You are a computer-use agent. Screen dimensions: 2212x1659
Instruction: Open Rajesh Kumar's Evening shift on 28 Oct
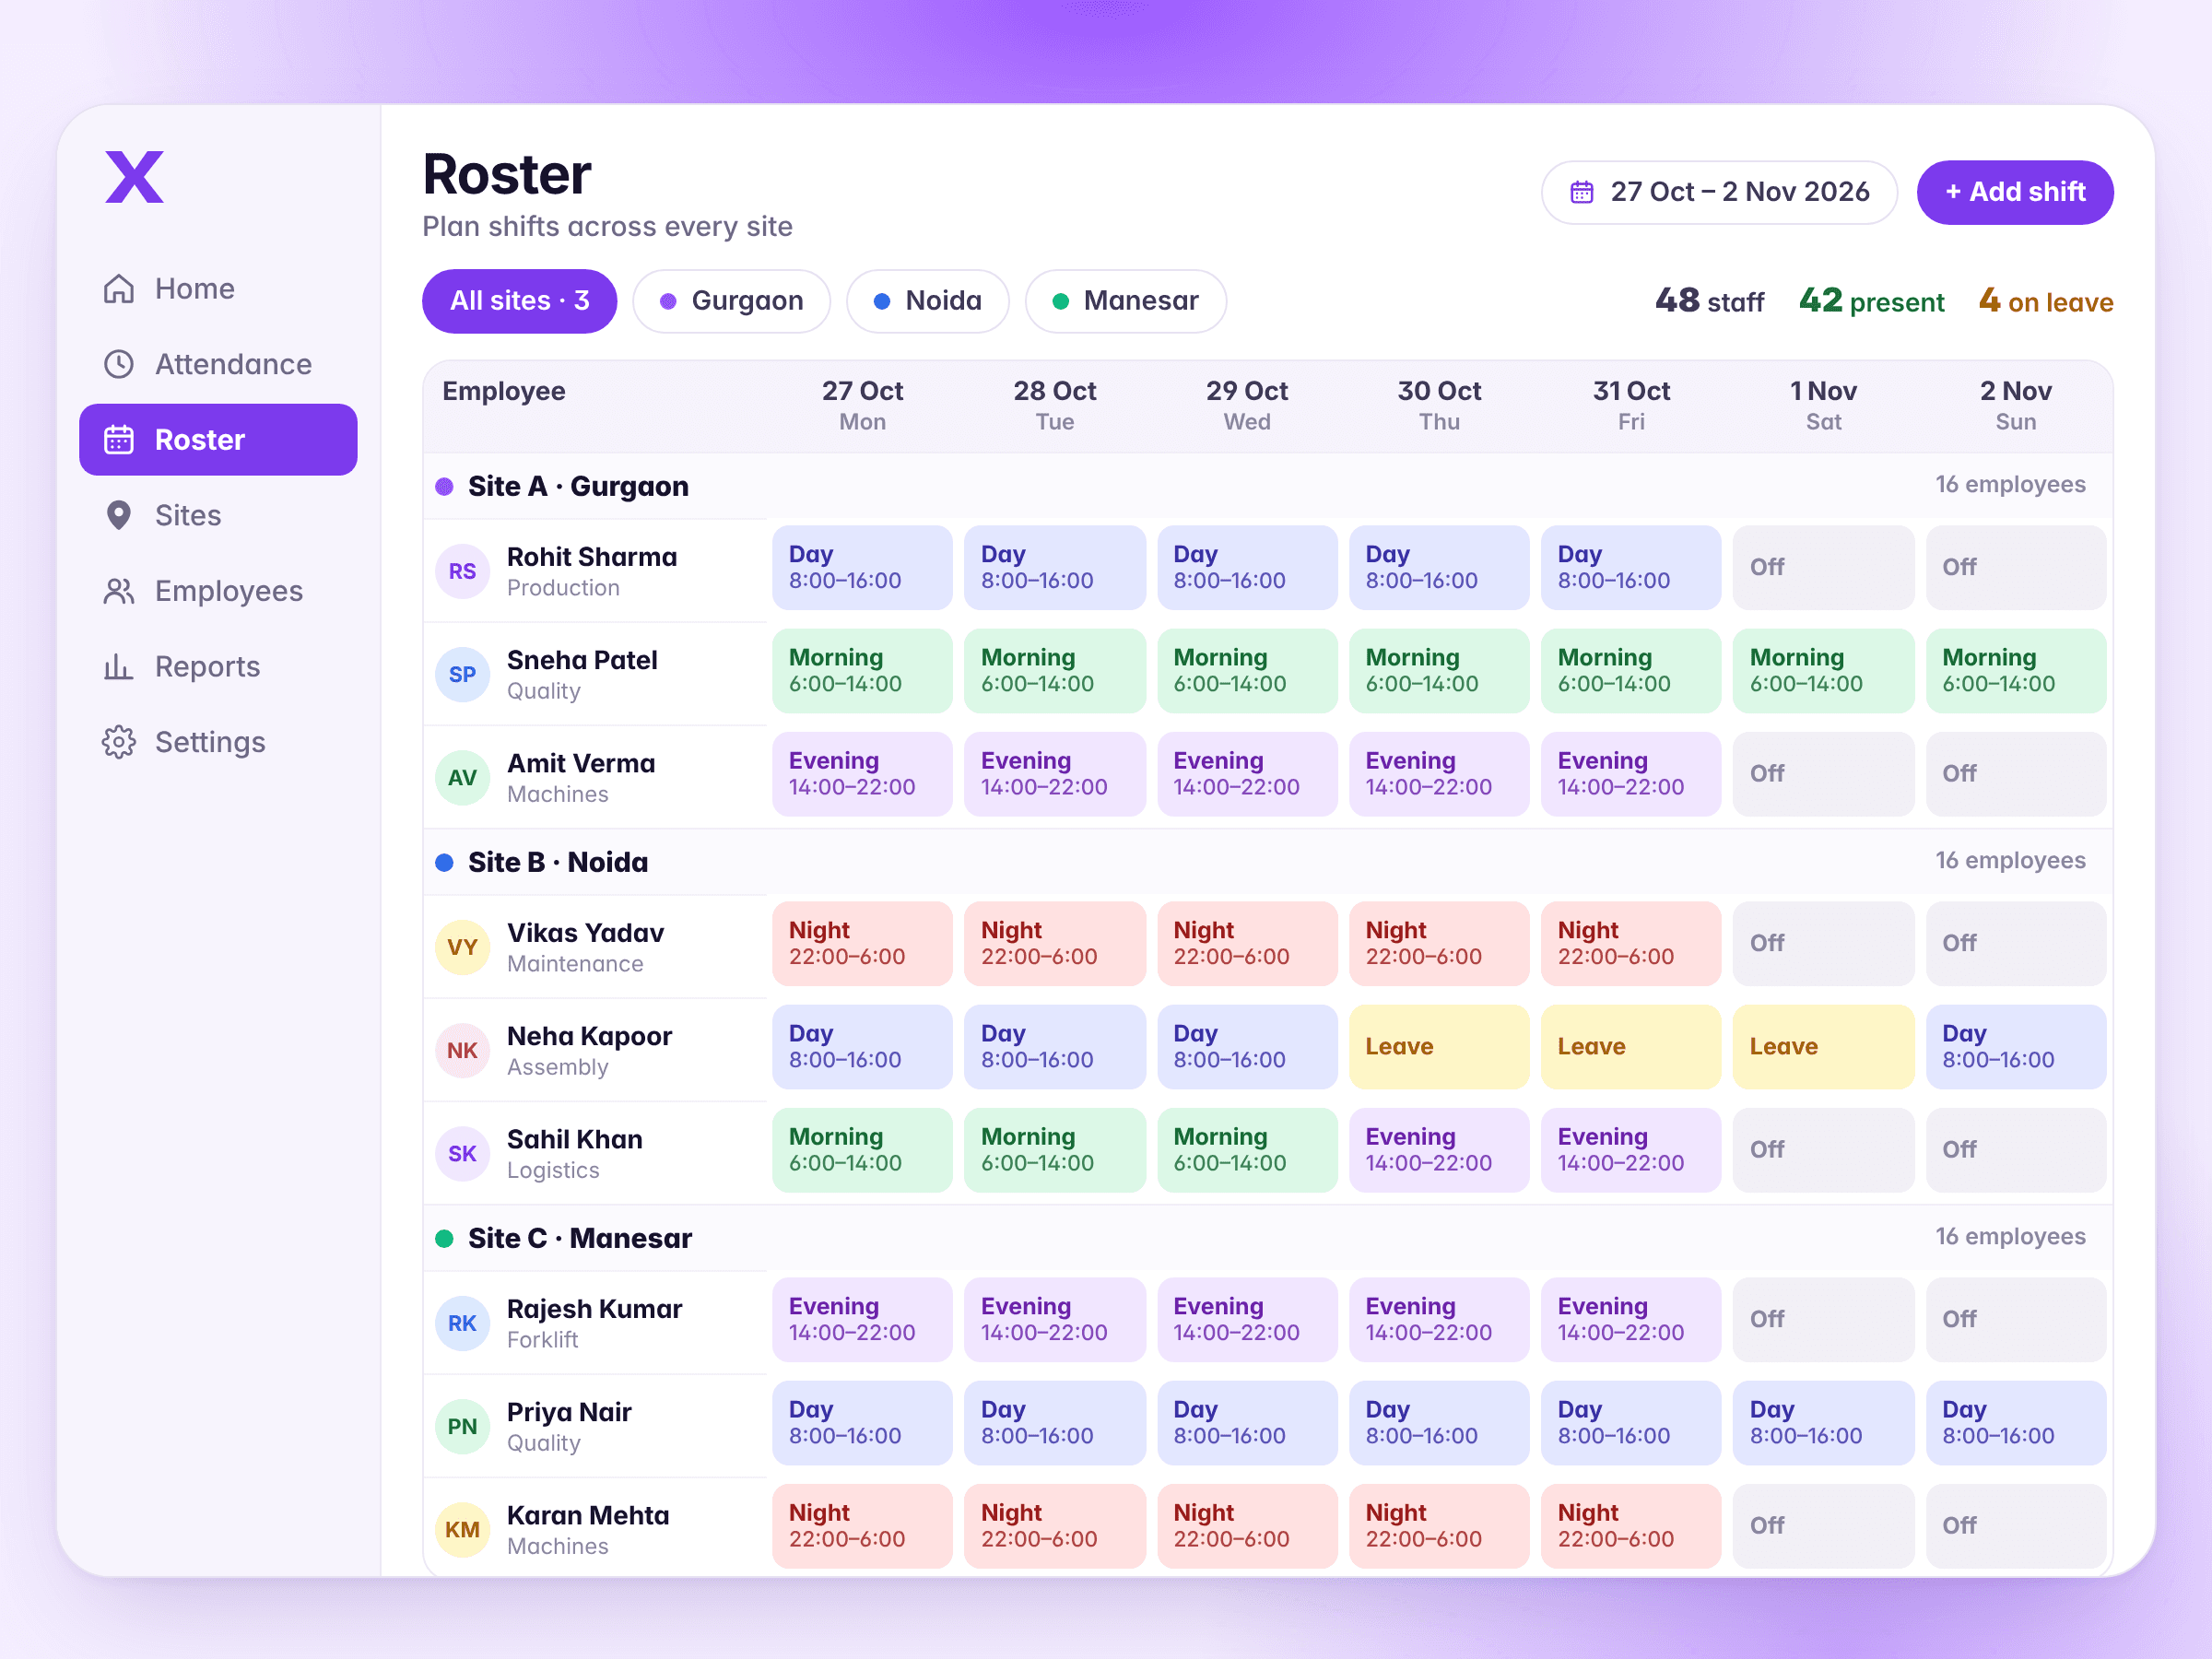point(1054,1319)
